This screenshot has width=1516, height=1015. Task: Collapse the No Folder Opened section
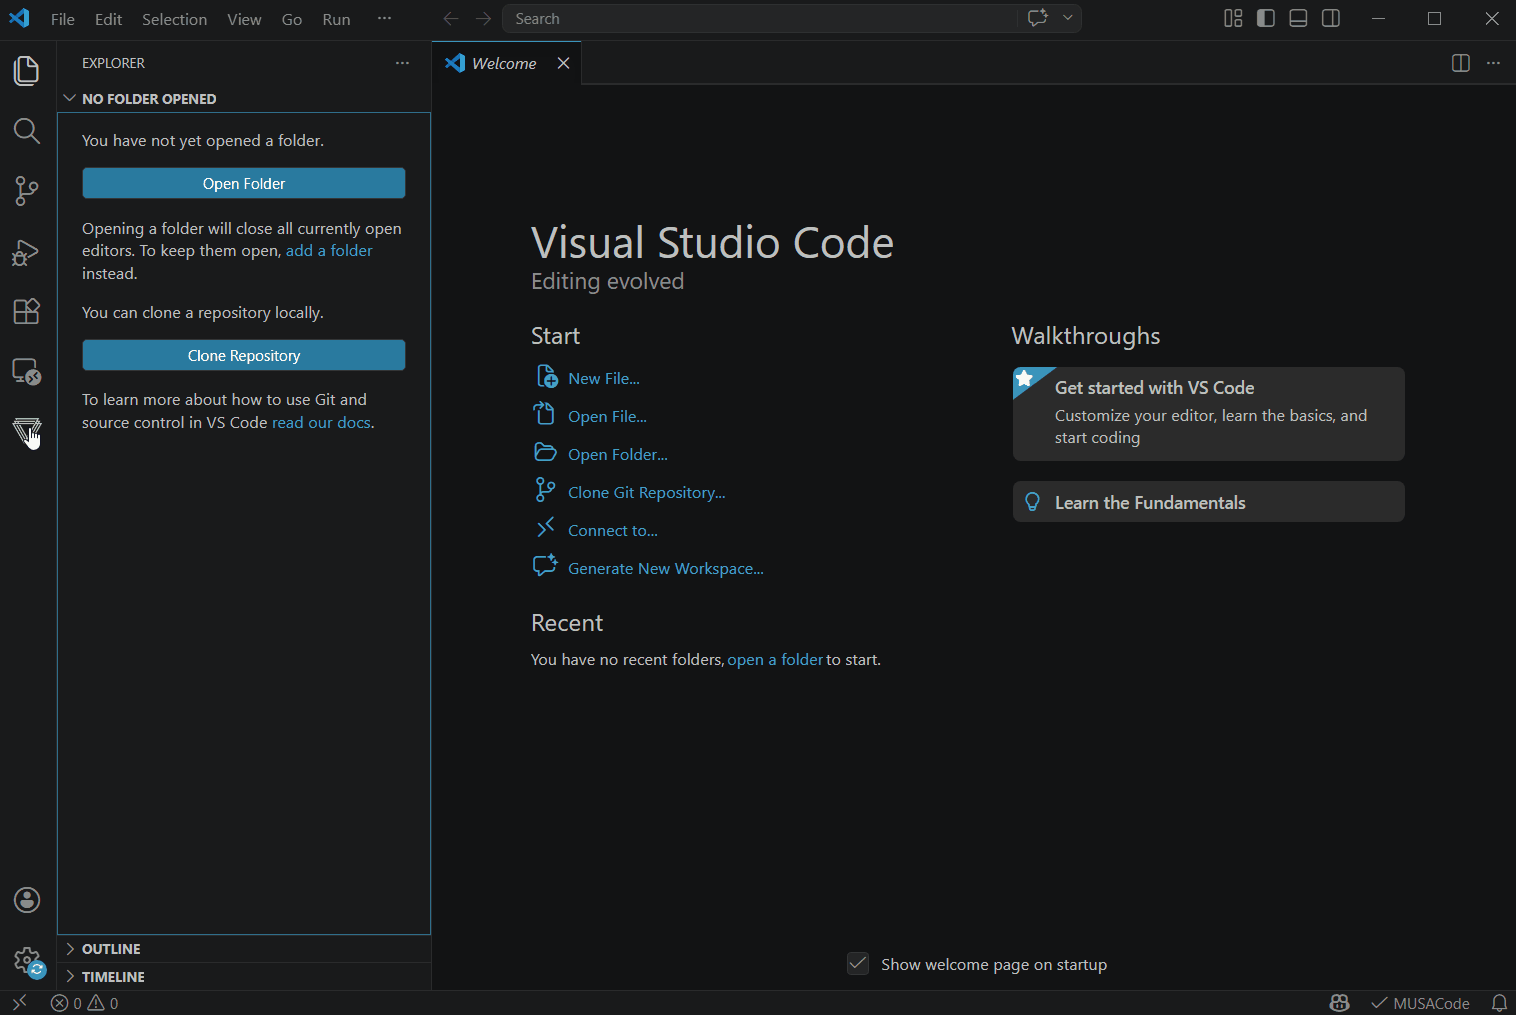pos(244,99)
